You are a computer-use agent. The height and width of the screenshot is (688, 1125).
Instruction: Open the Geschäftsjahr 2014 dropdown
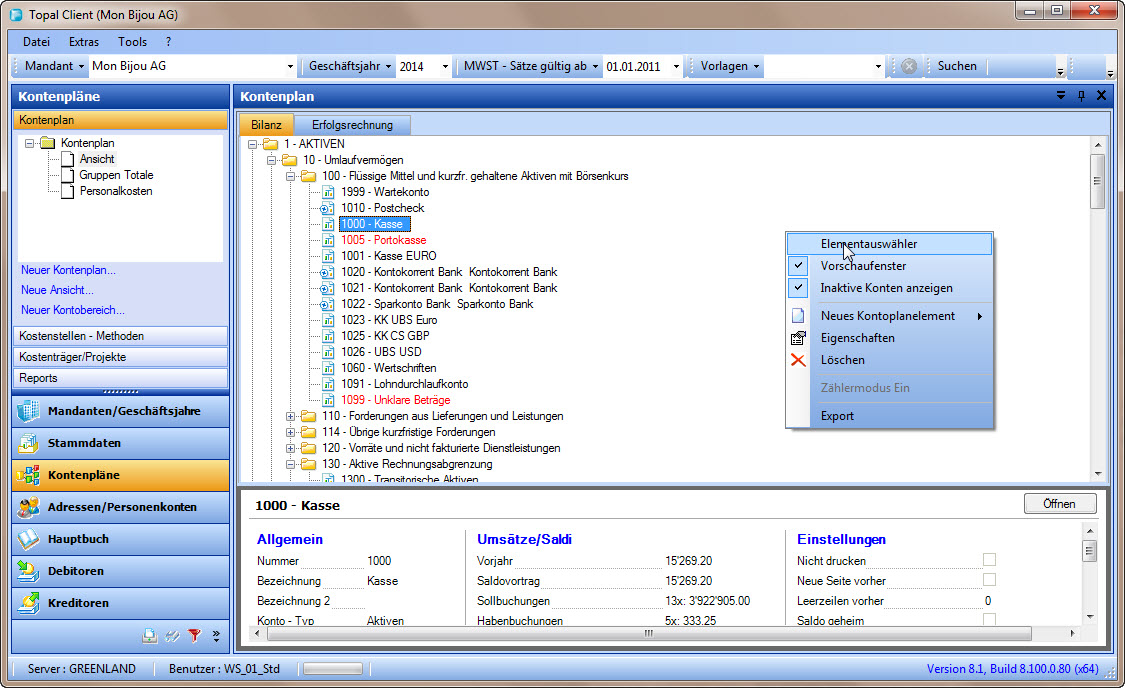click(444, 67)
